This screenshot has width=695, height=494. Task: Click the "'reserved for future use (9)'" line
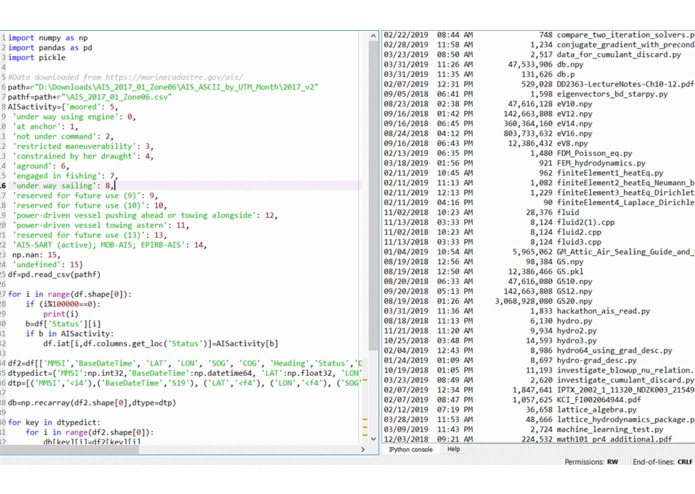pos(85,195)
